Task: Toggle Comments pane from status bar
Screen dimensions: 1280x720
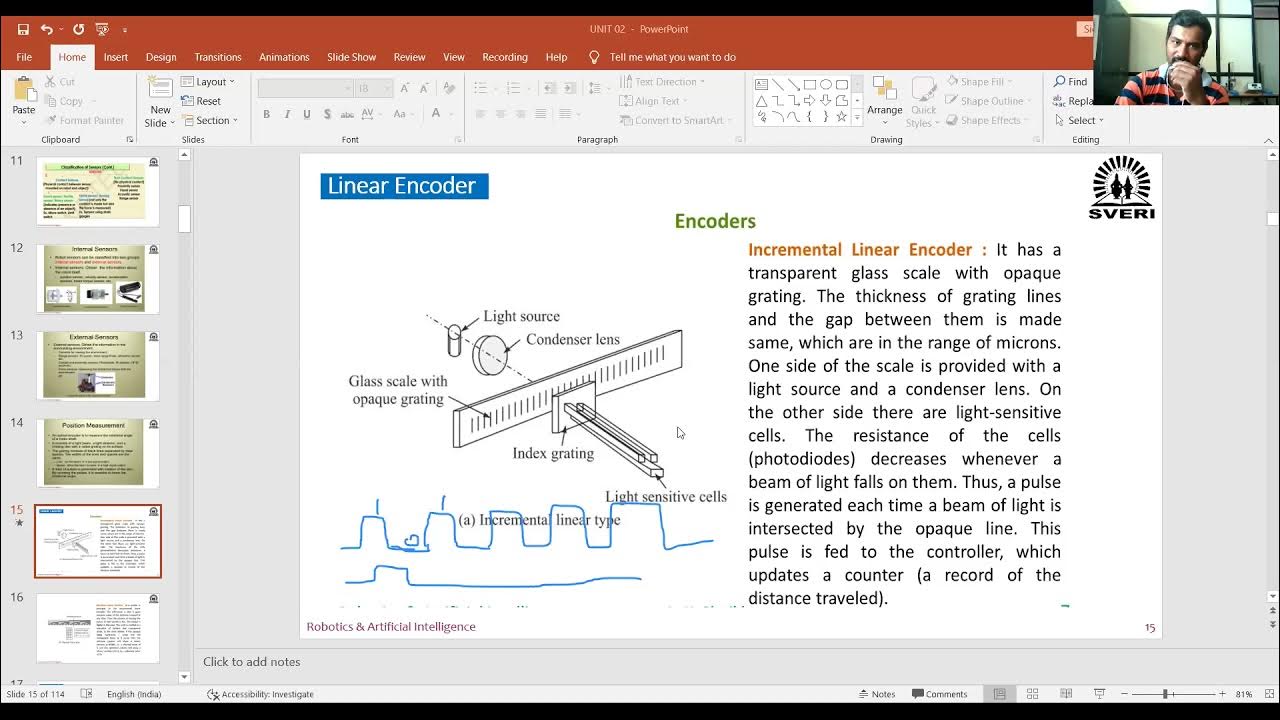Action: pyautogui.click(x=939, y=694)
